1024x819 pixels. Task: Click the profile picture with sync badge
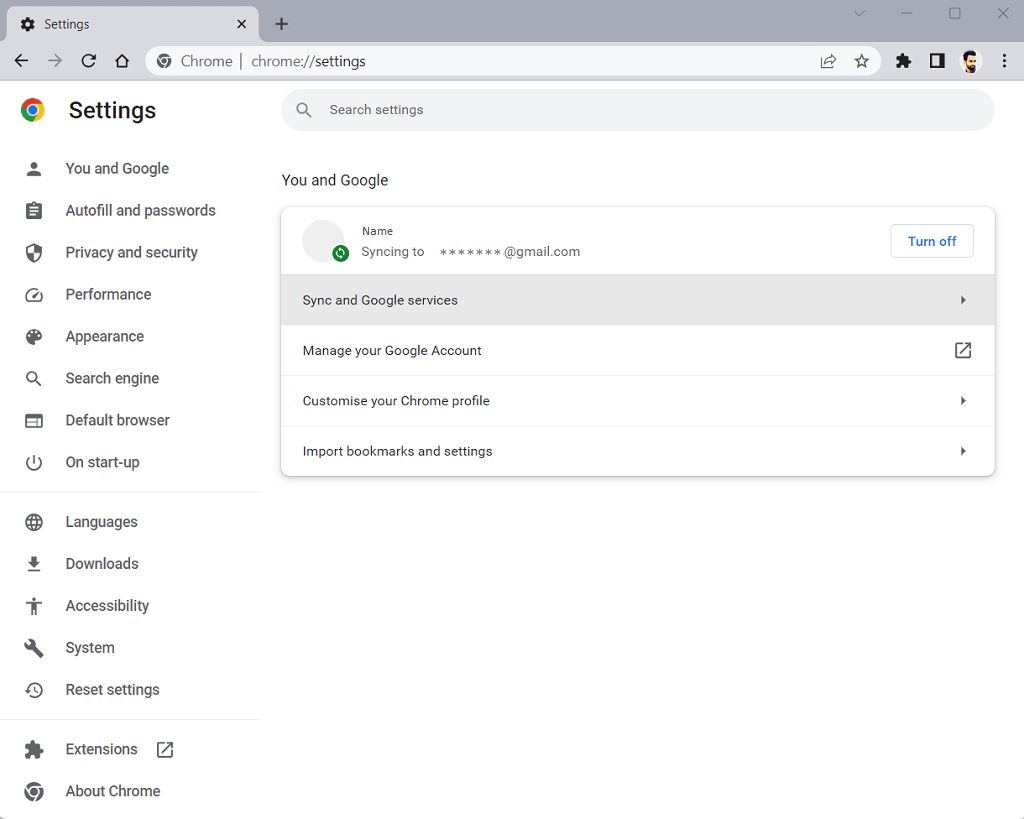[x=325, y=241]
